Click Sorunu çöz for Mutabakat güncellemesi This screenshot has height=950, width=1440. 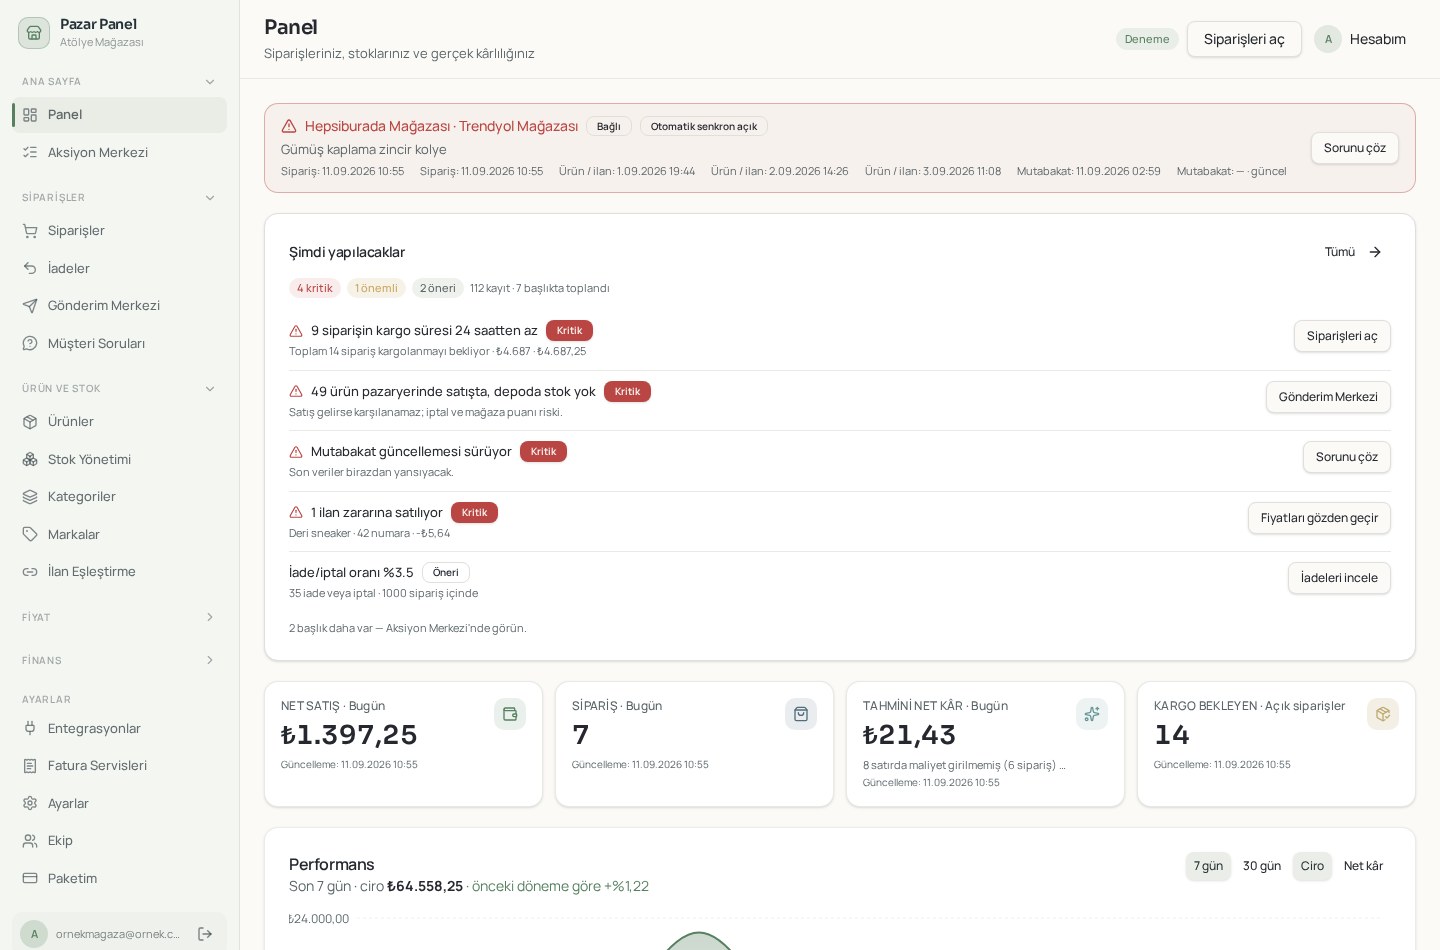click(1347, 457)
